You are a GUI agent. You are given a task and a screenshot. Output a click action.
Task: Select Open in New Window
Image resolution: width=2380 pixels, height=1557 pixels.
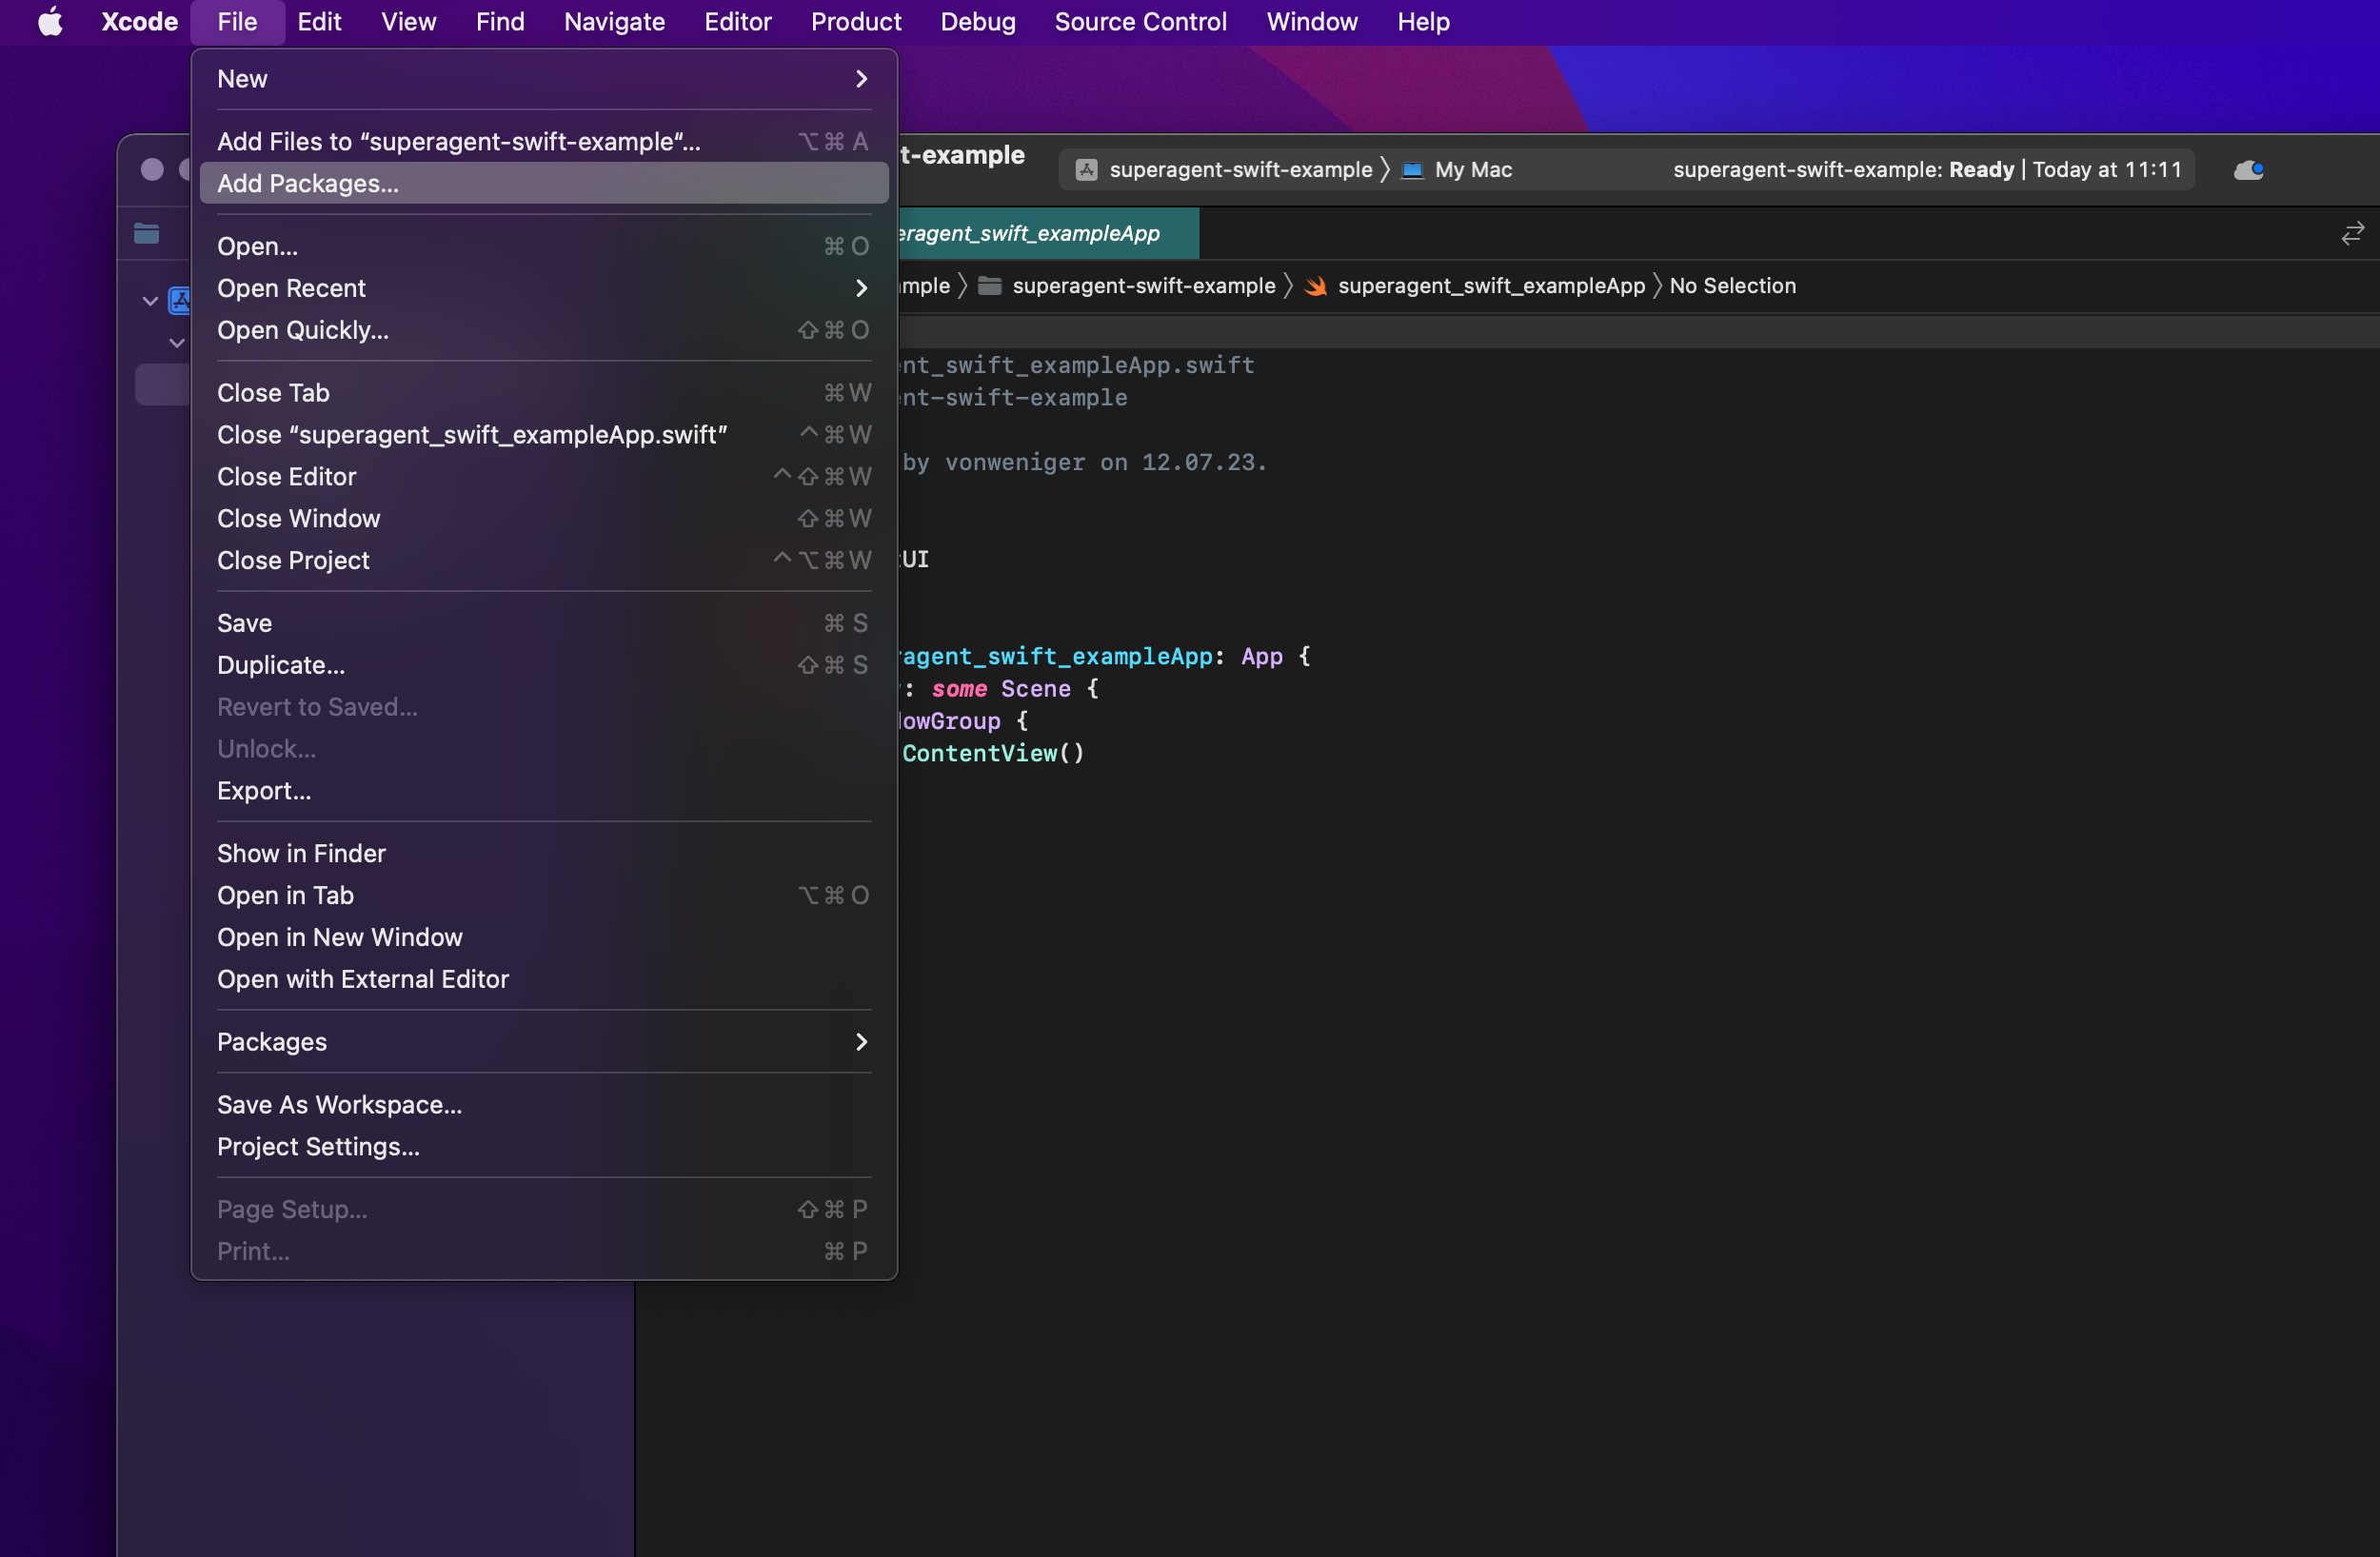click(x=544, y=939)
